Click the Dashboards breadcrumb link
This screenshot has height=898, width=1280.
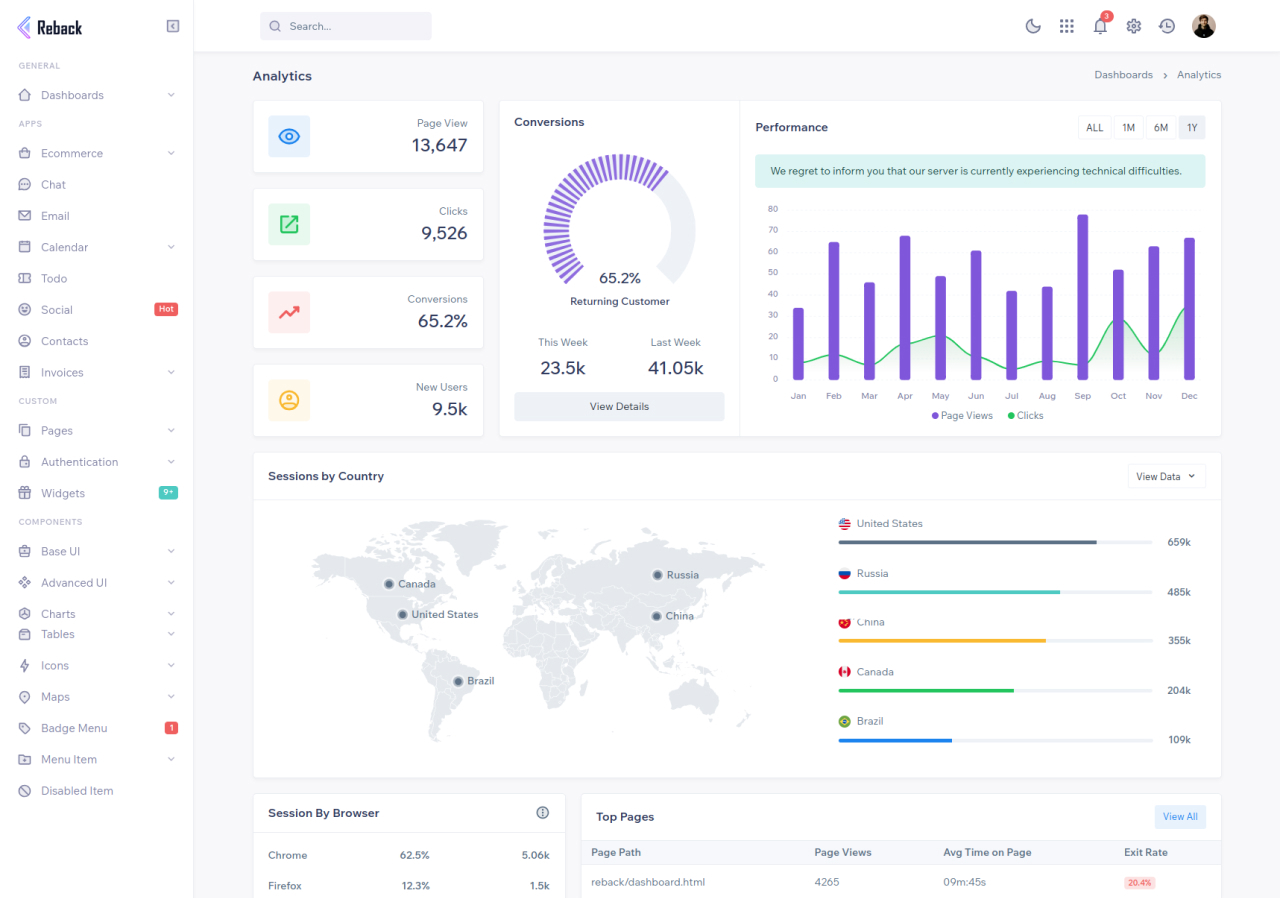tap(1123, 75)
